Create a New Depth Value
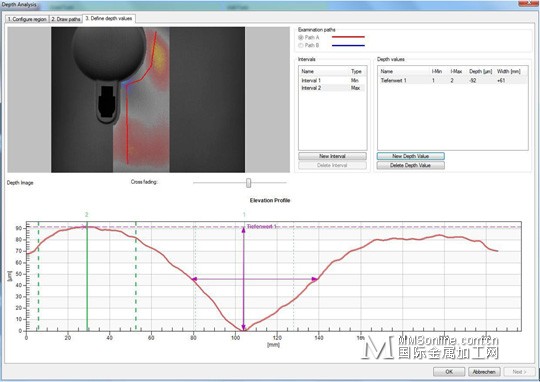 (411, 156)
